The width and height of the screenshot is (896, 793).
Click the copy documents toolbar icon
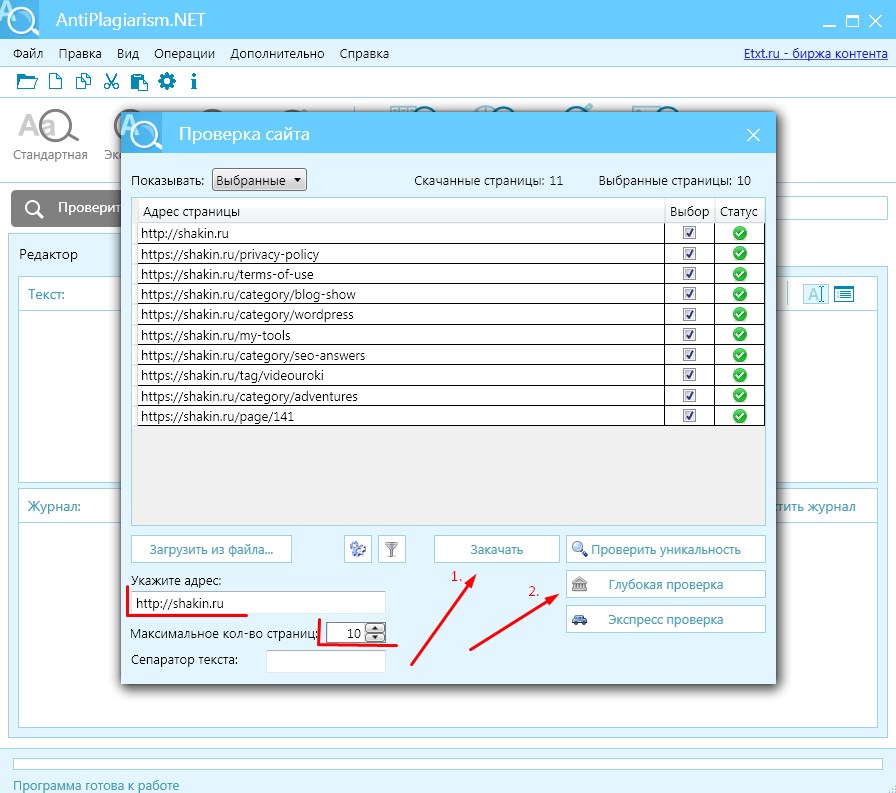click(83, 82)
